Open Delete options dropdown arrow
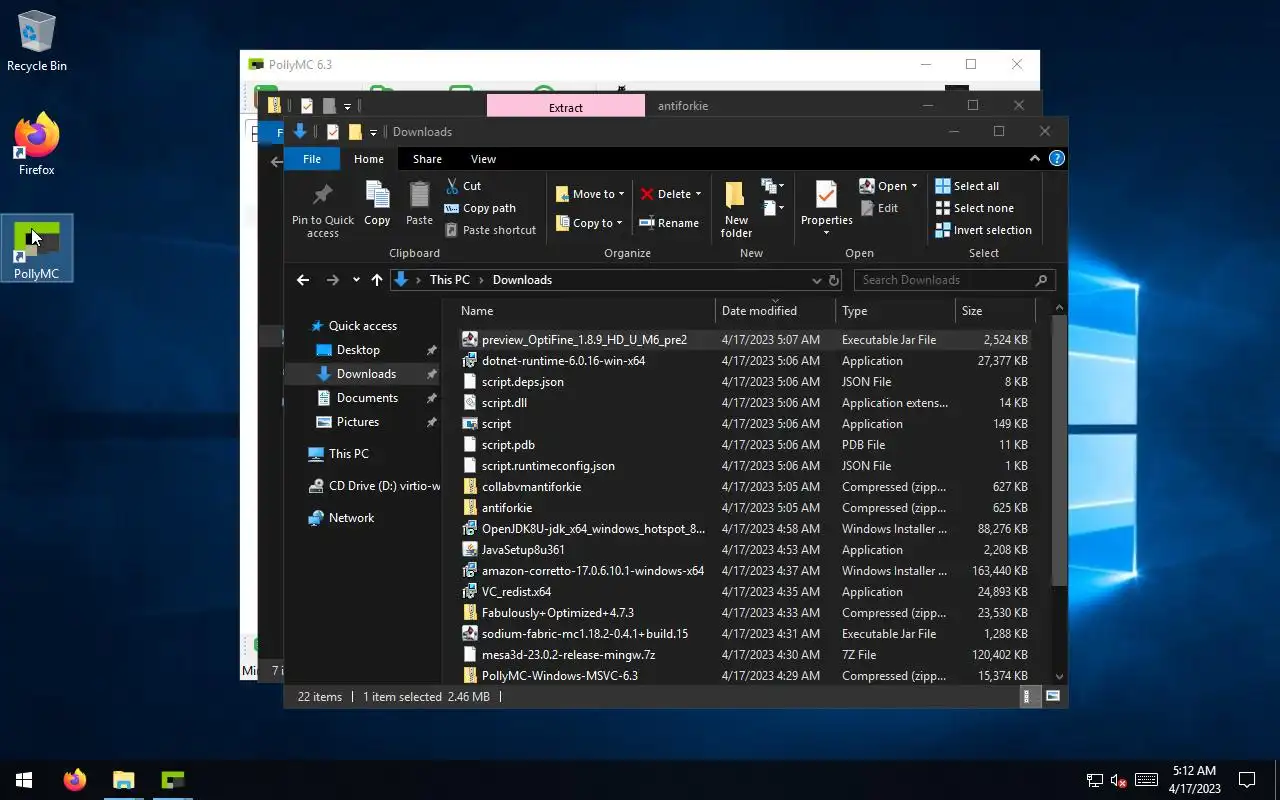Screen dimensions: 1280x800 [698, 194]
